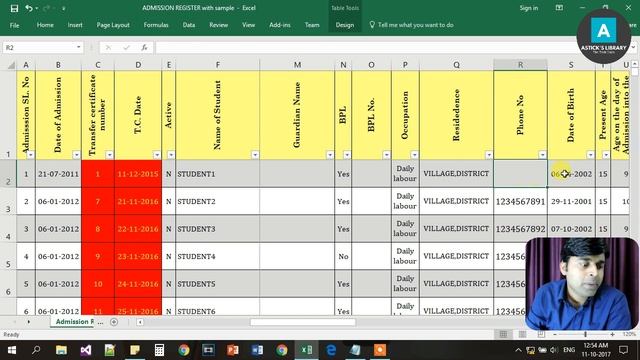This screenshot has height=360, width=640.
Task: Click the horizontal scrollbar thumb
Action: pos(302,322)
